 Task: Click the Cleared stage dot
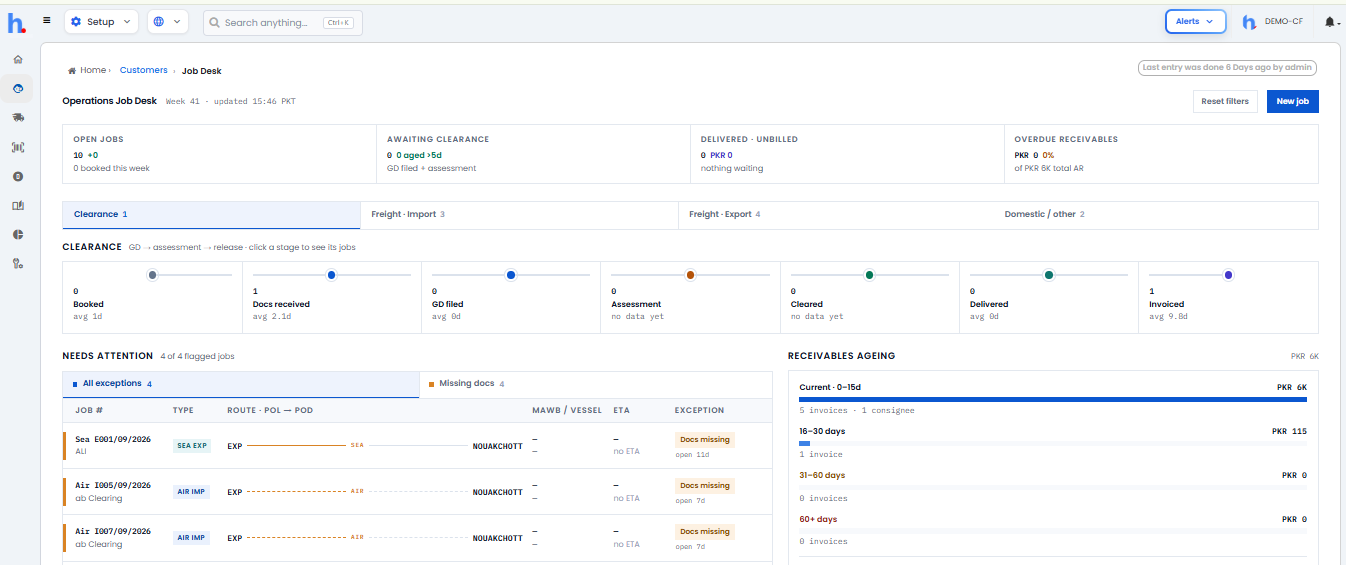pos(870,275)
